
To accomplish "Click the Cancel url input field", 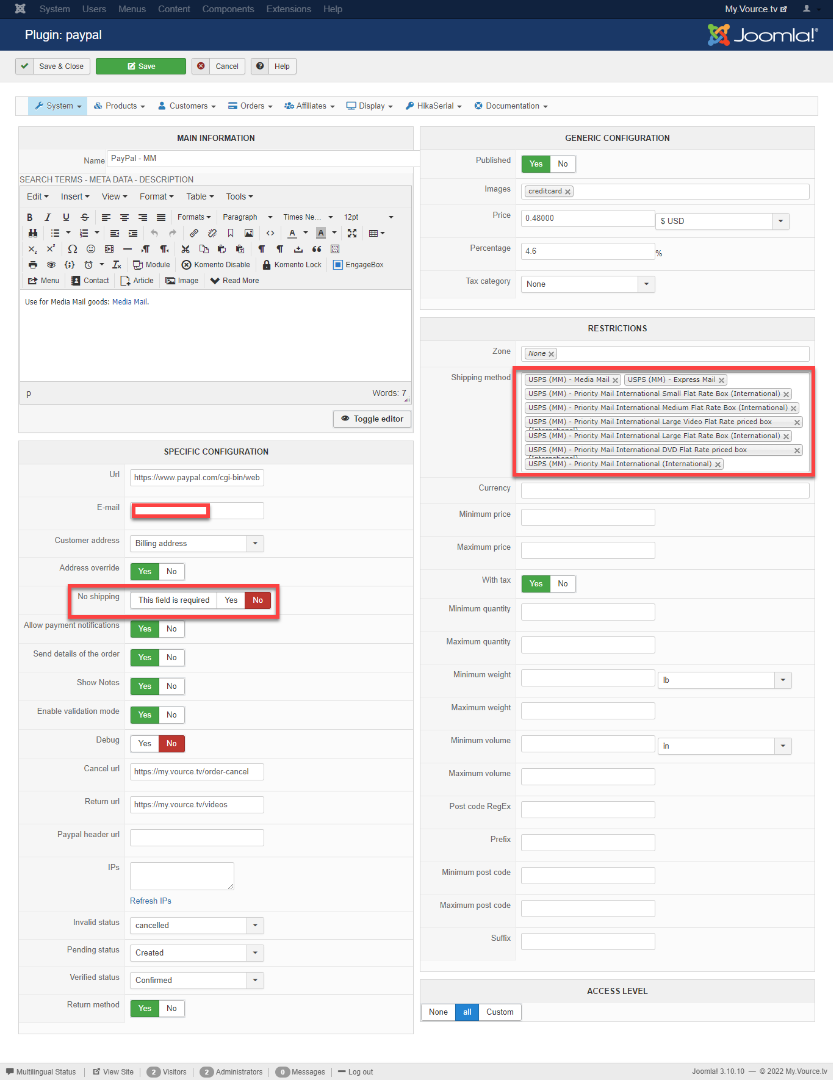I will point(196,772).
